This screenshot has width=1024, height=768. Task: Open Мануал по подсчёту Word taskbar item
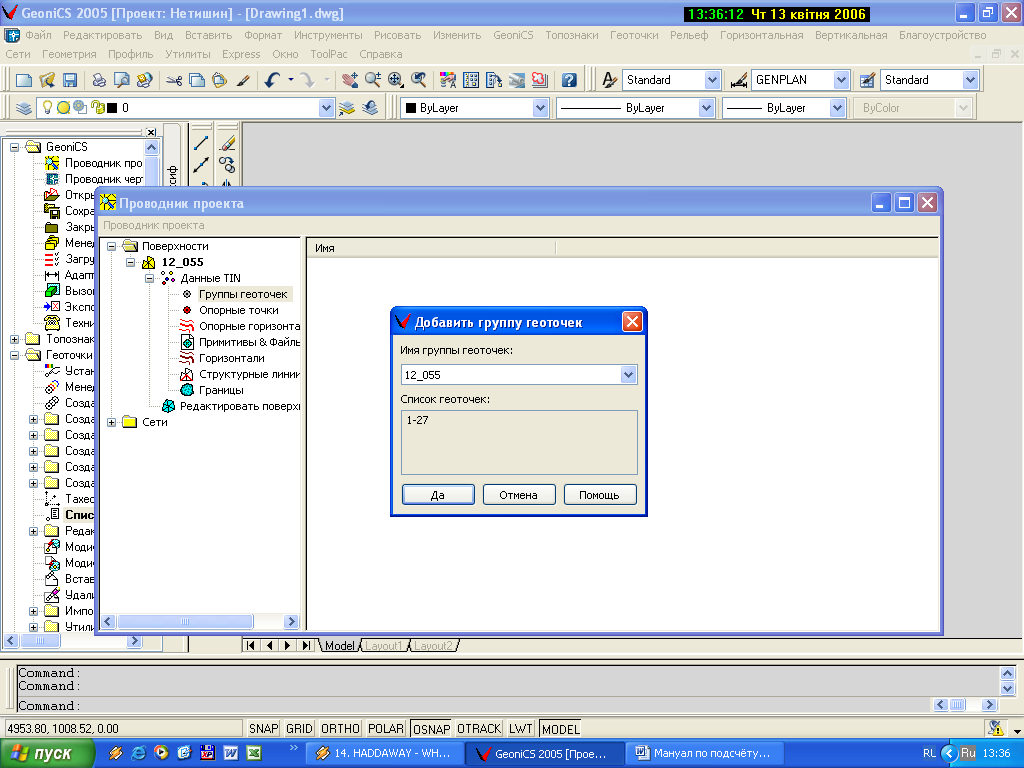point(704,754)
